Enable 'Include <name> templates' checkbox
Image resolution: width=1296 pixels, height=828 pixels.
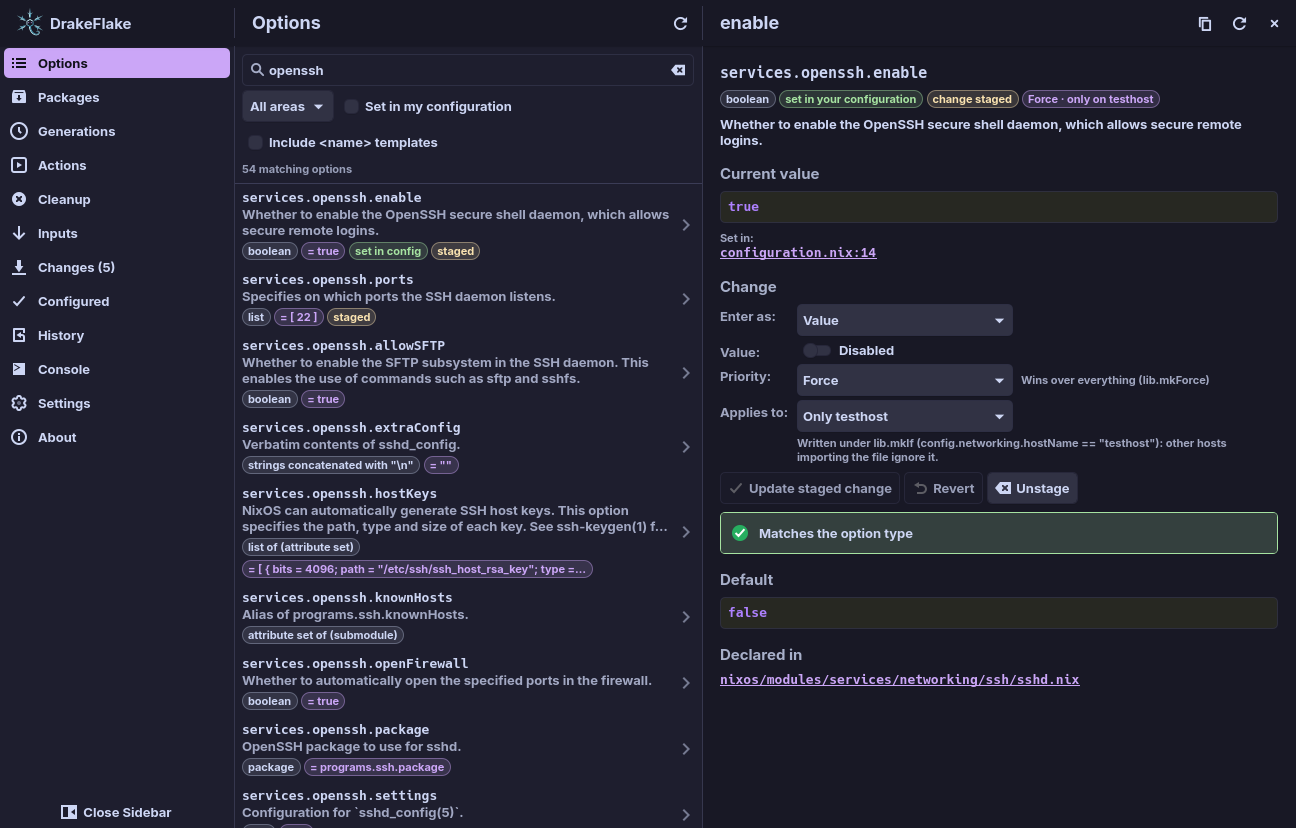coord(256,142)
